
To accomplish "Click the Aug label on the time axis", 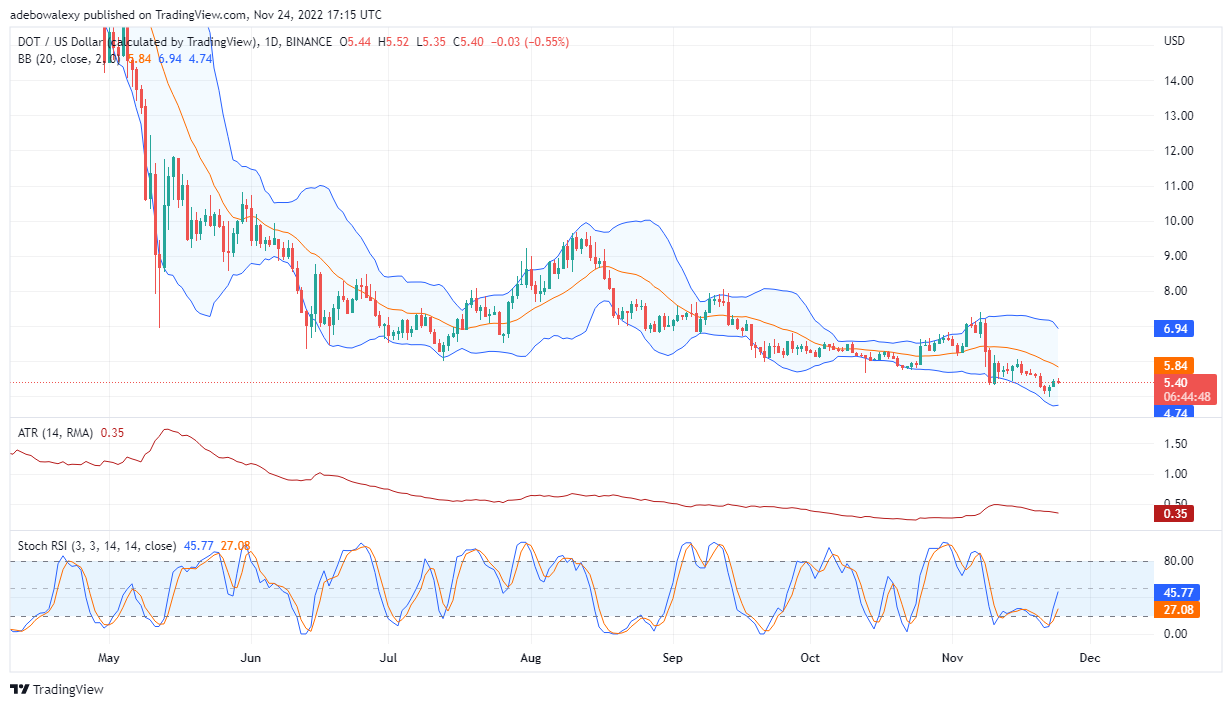I will [531, 658].
